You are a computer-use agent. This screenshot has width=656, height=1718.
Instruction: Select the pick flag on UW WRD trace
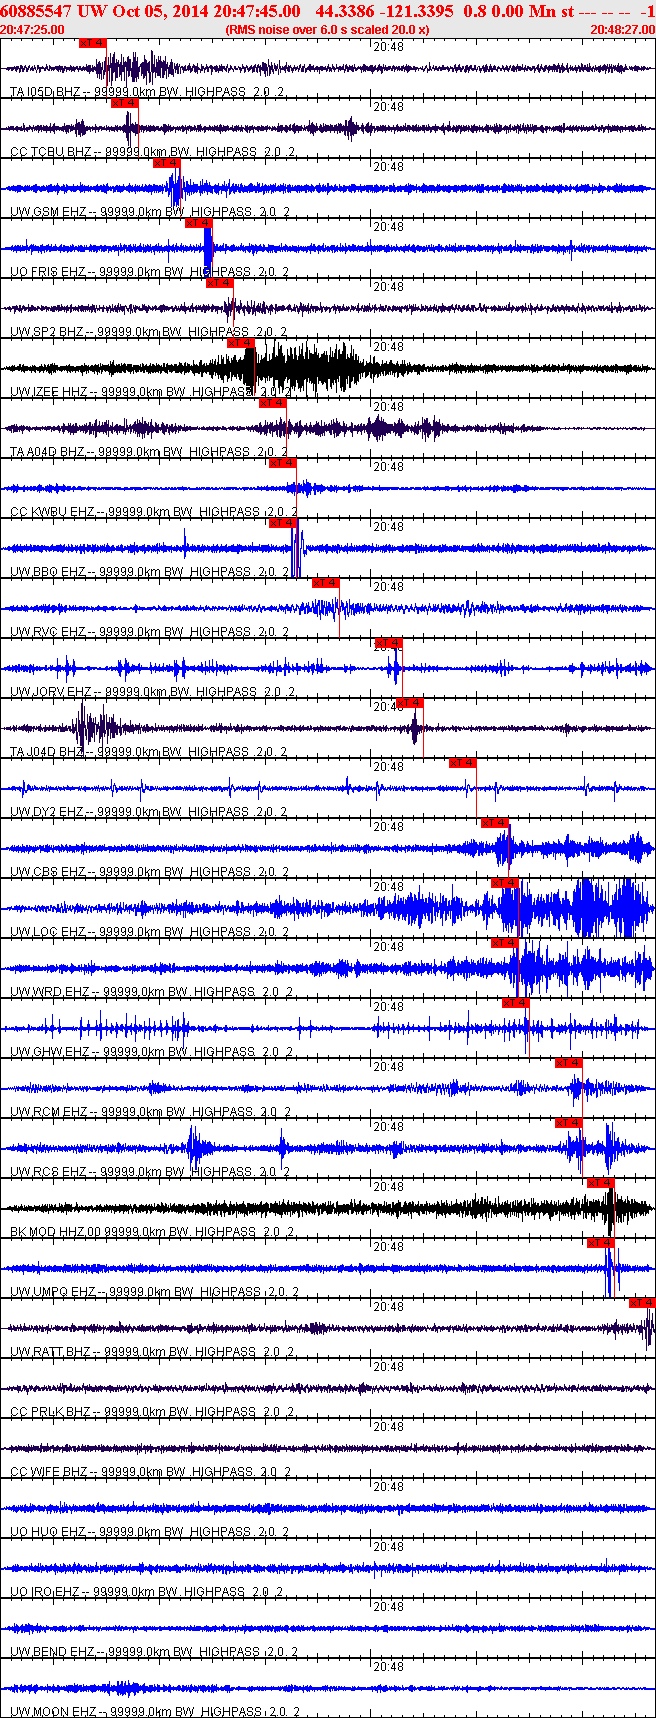coord(504,943)
